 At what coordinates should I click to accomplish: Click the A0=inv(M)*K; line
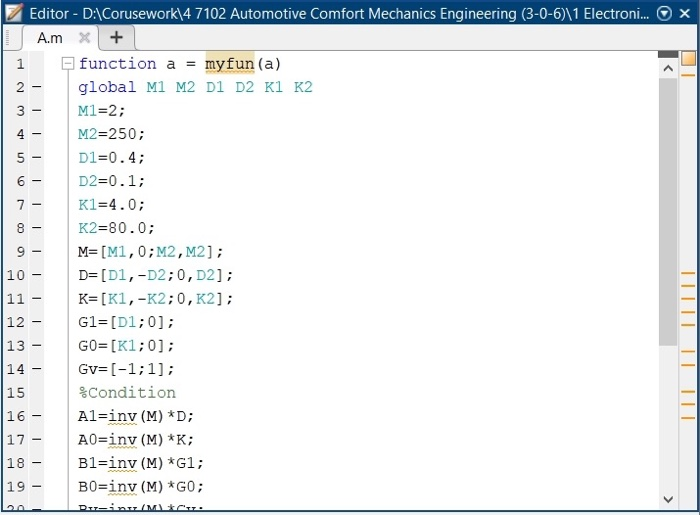pos(136,440)
